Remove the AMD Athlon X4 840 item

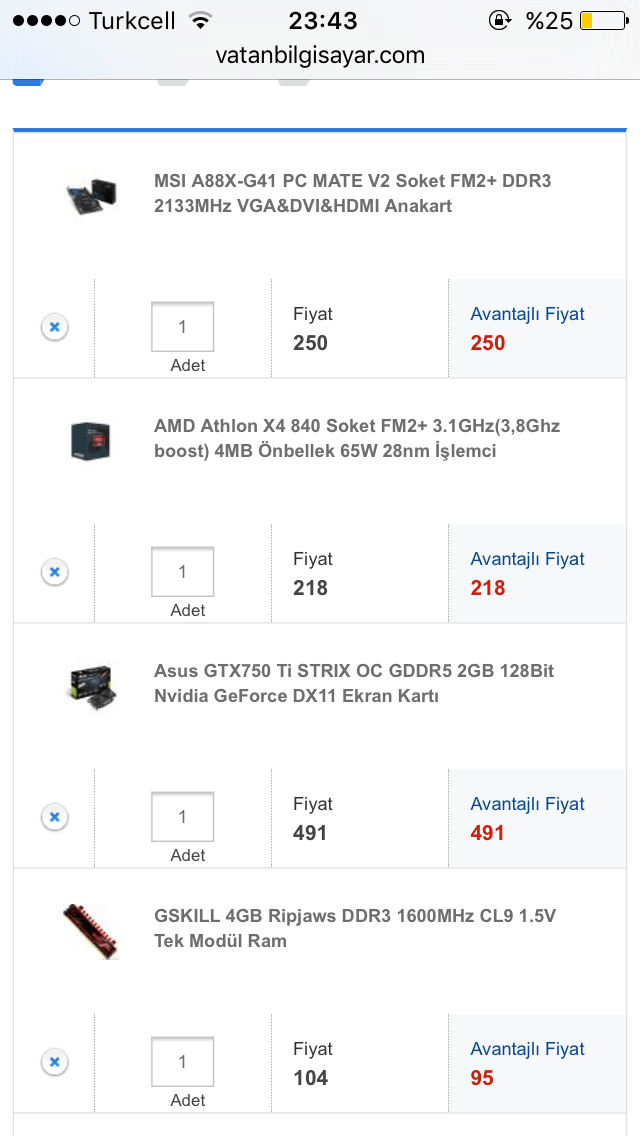pos(55,572)
